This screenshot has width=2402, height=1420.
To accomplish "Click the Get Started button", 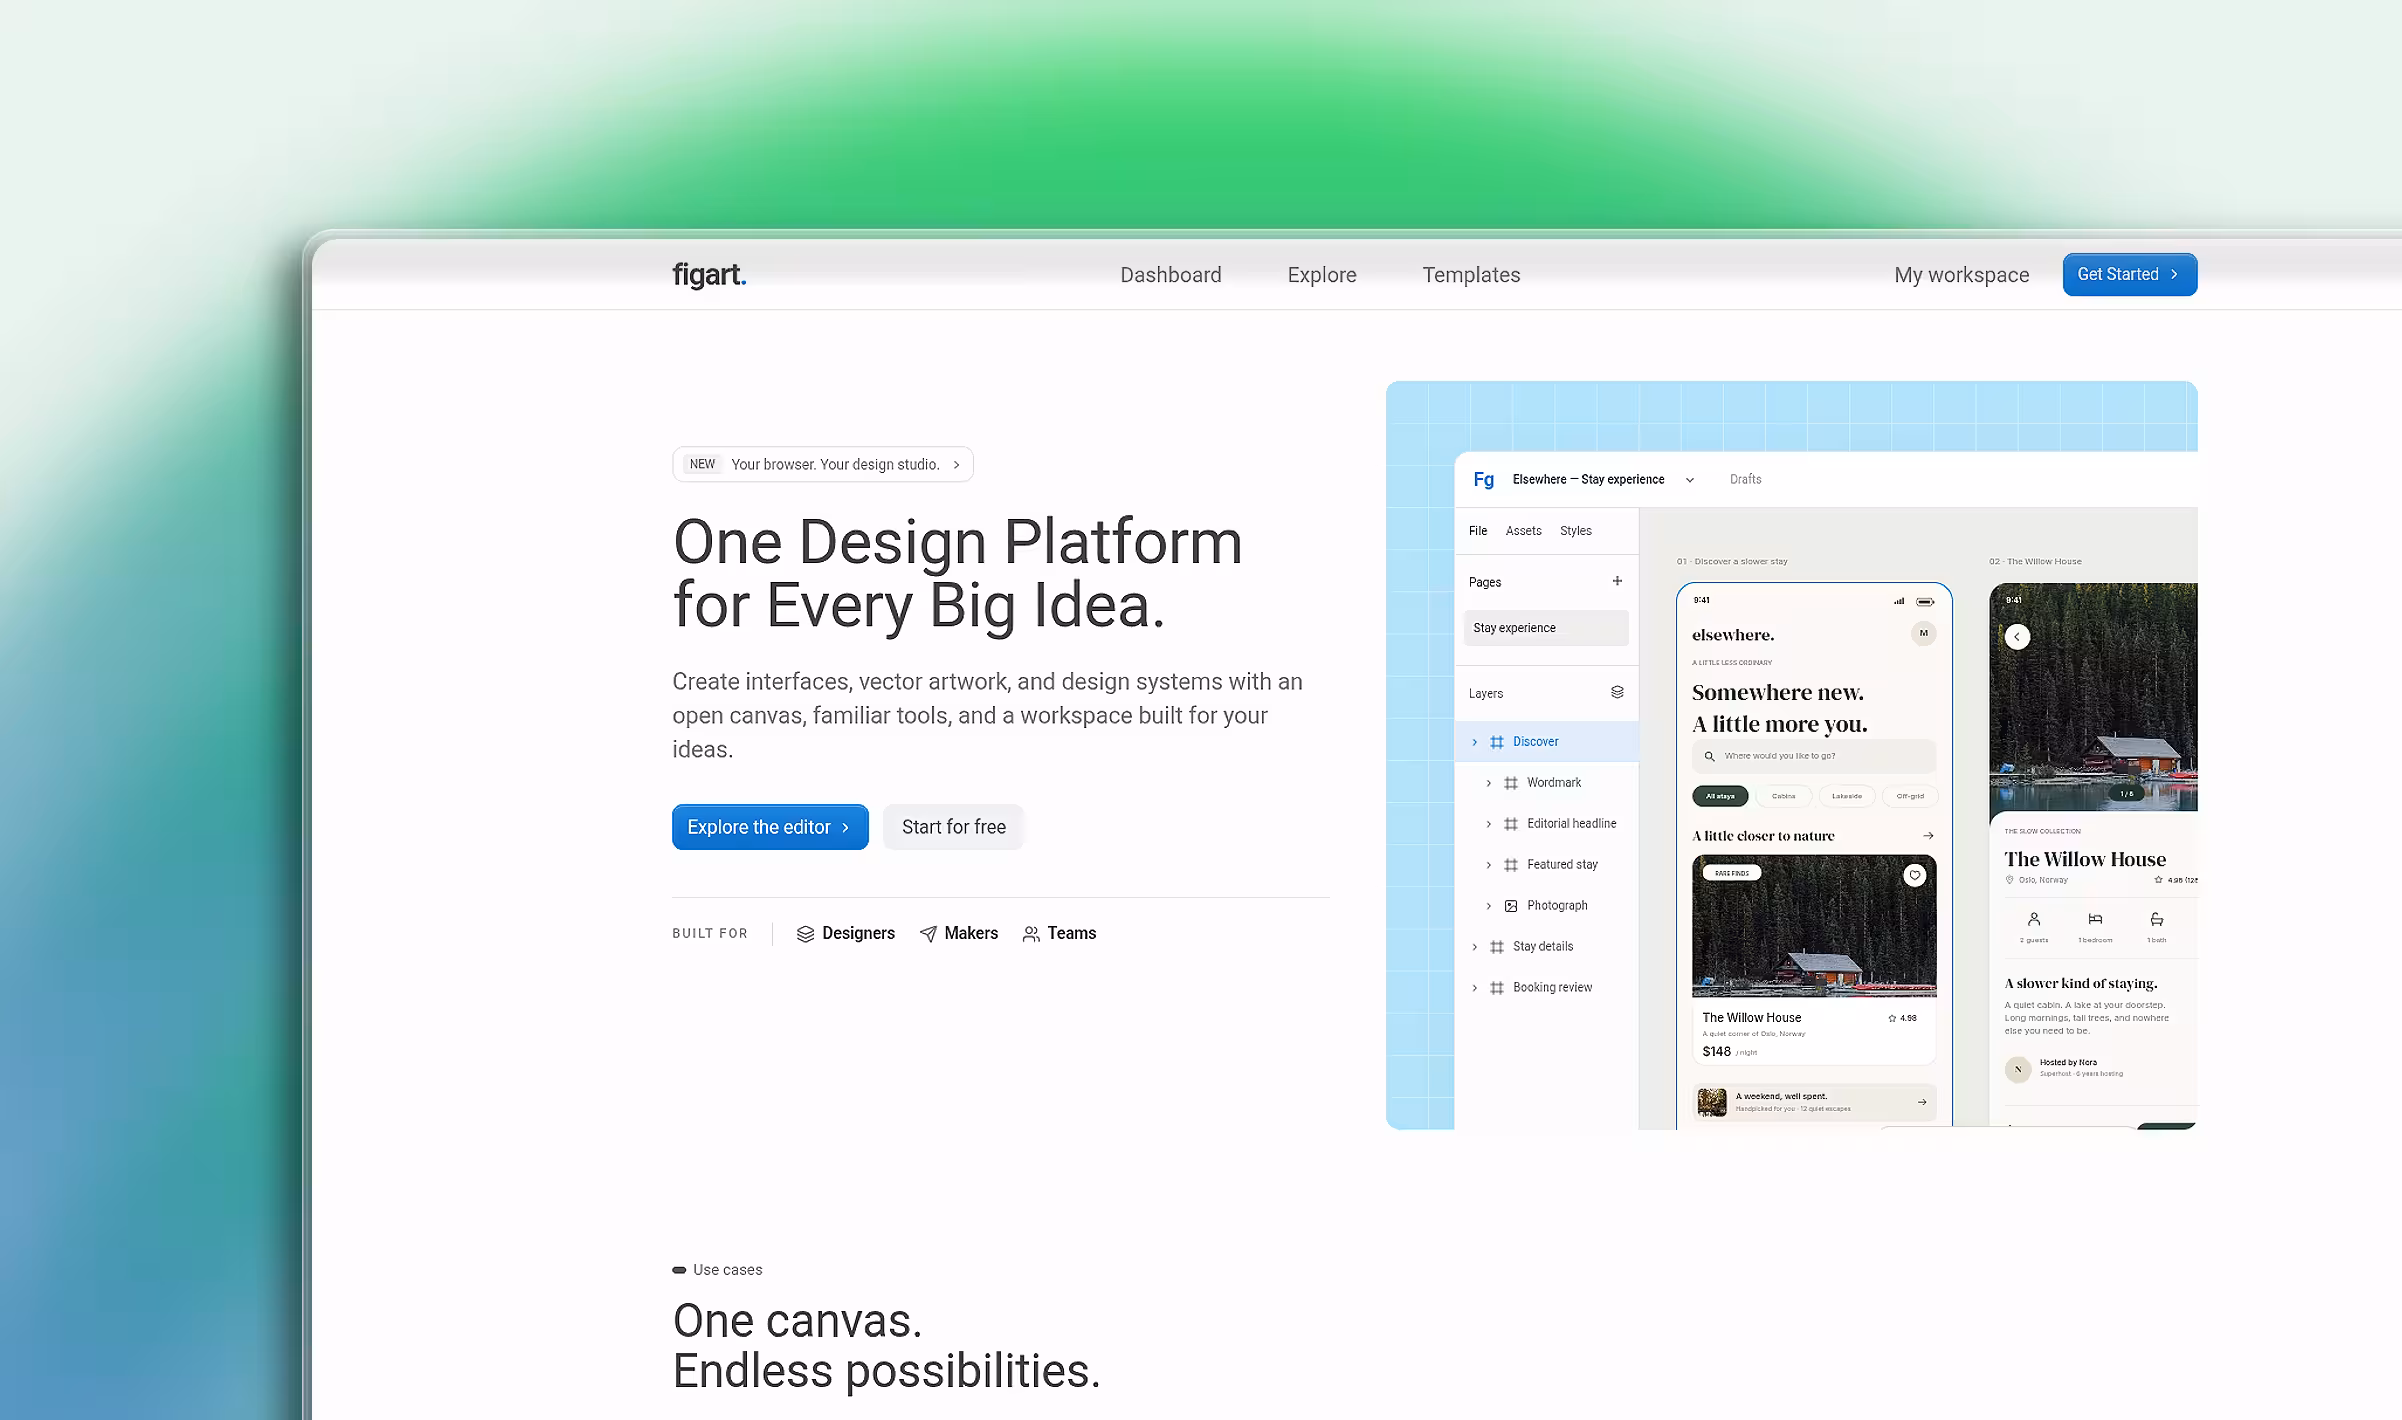I will pyautogui.click(x=2129, y=274).
